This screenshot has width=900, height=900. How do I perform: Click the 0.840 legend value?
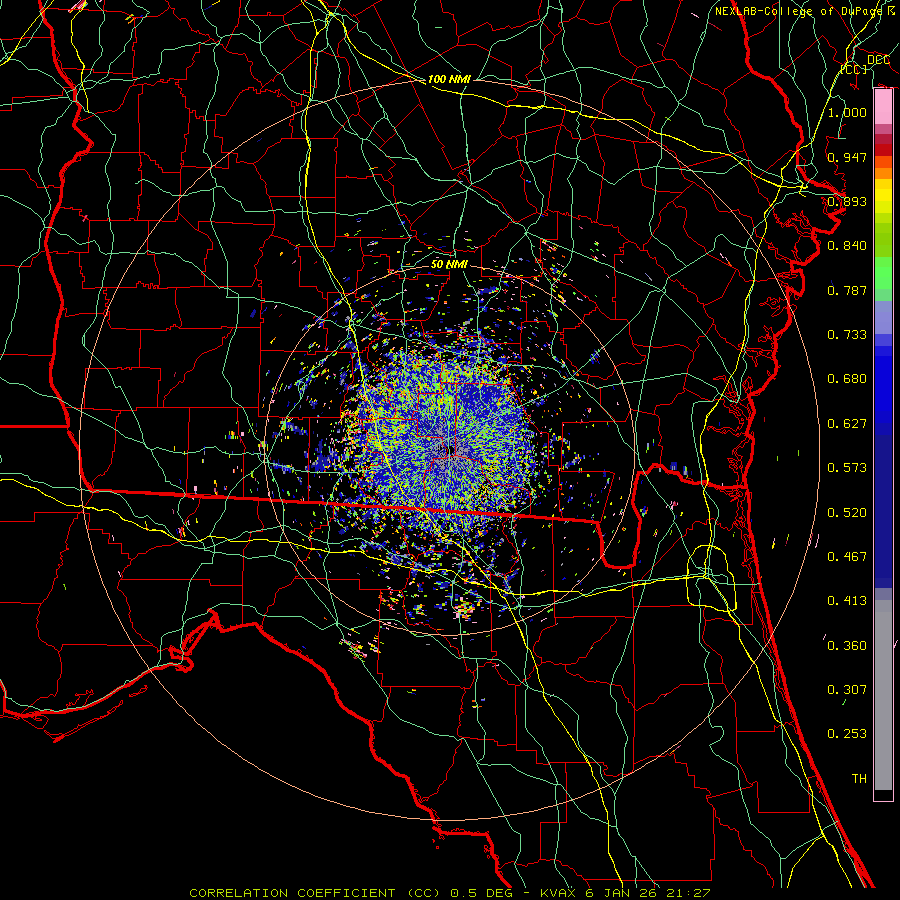click(x=847, y=246)
